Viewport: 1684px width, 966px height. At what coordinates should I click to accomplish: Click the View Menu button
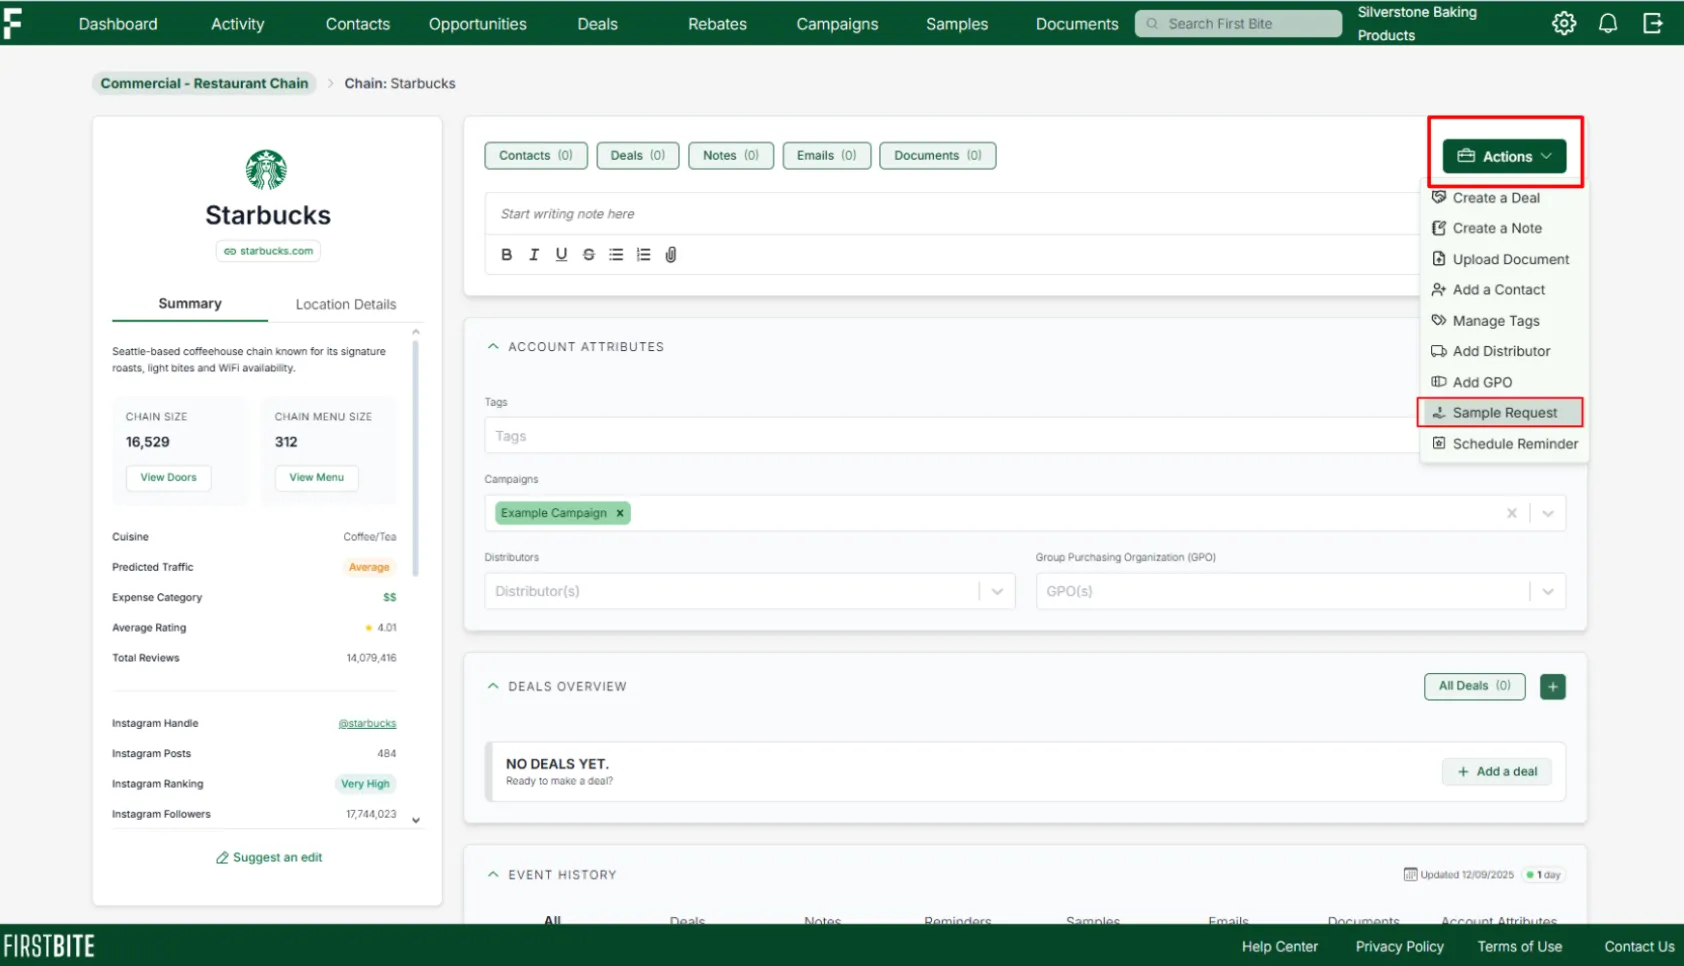click(317, 478)
